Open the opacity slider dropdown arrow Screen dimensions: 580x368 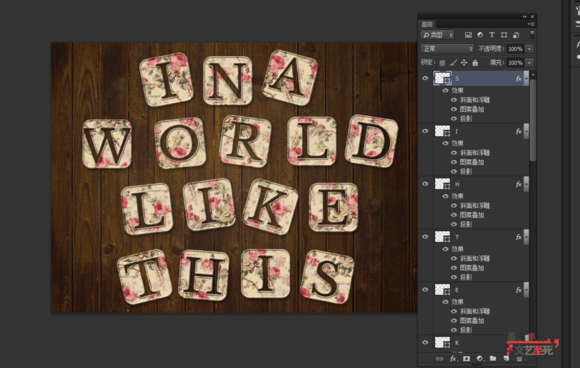(530, 49)
